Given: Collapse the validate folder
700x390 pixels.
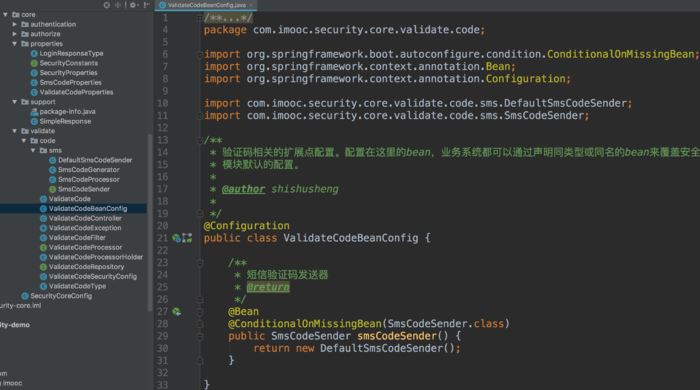Looking at the screenshot, I should pos(15,131).
